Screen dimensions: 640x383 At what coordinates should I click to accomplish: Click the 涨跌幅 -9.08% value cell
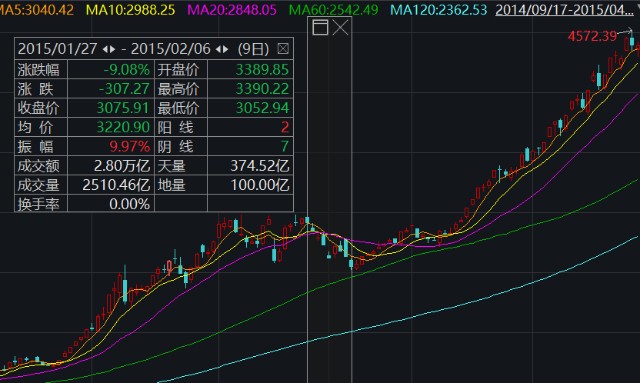(x=111, y=70)
